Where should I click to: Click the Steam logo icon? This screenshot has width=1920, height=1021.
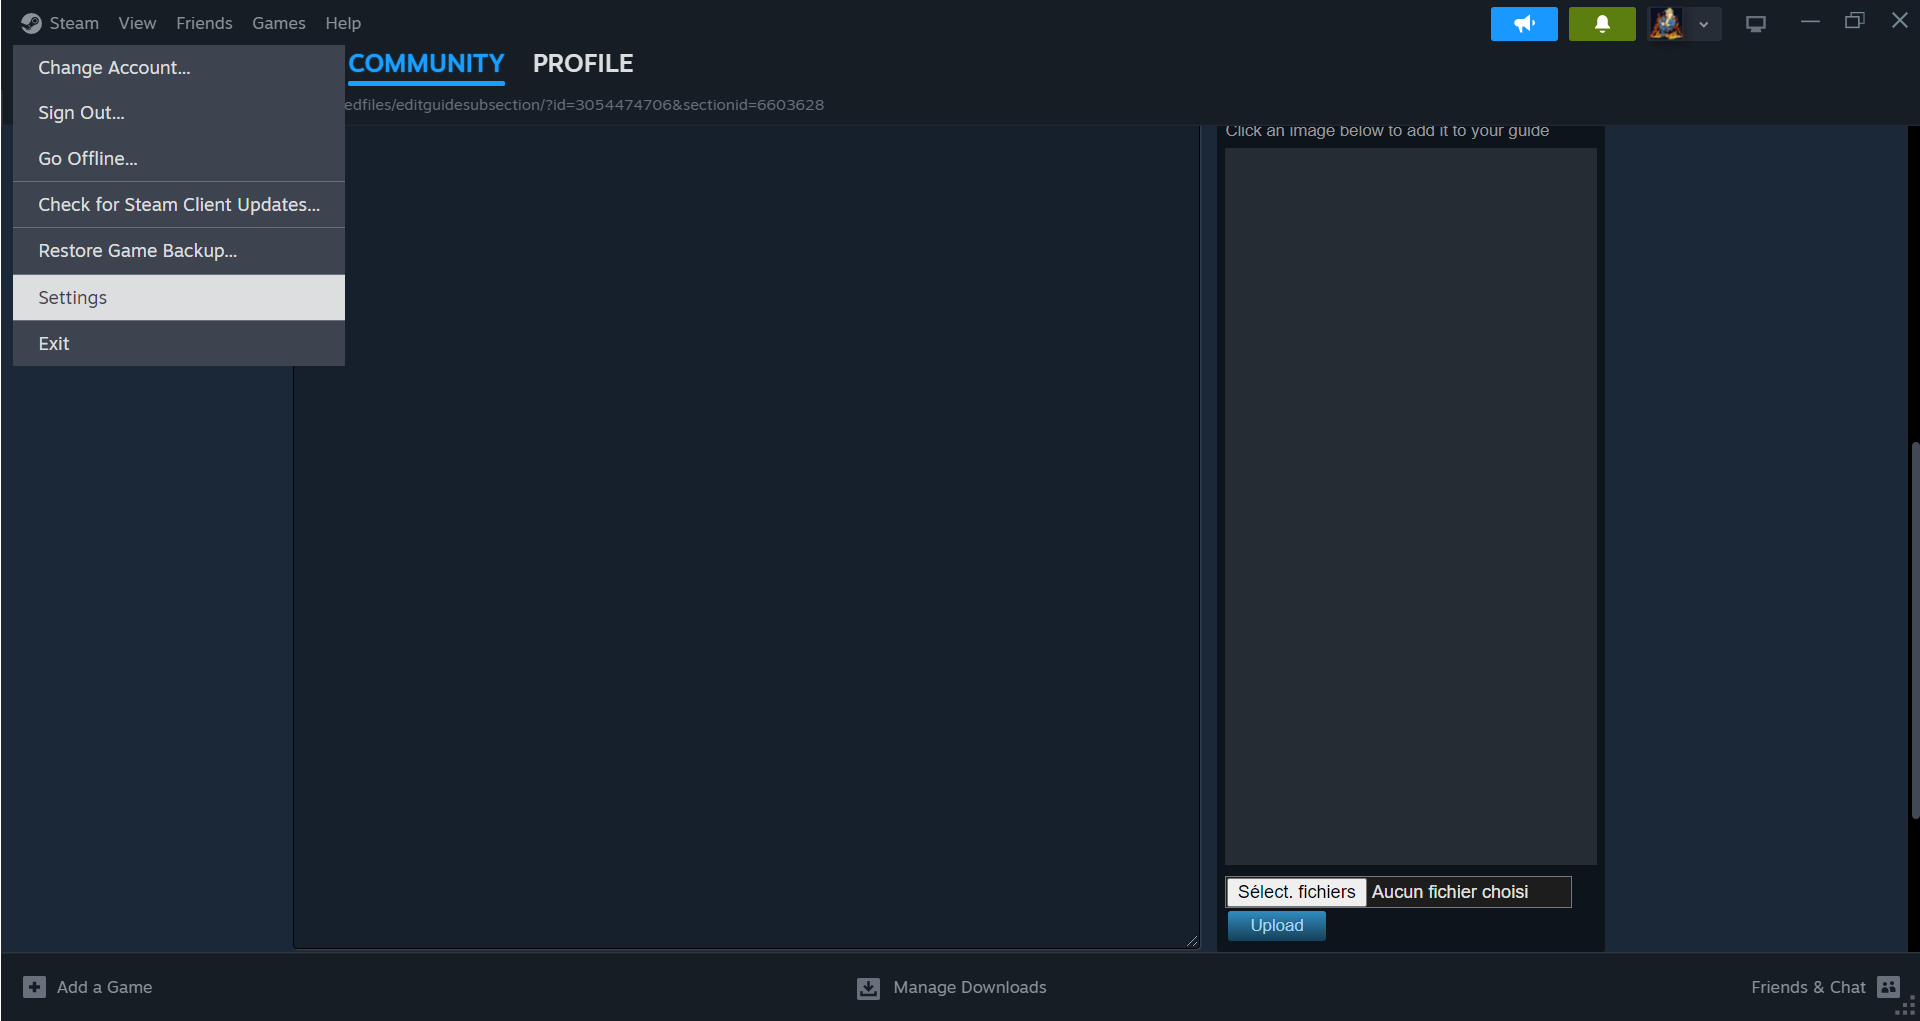(31, 23)
